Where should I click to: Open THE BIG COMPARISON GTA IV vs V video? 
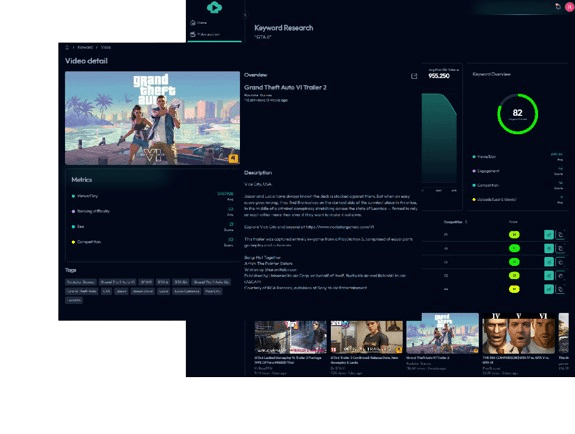[x=519, y=344]
